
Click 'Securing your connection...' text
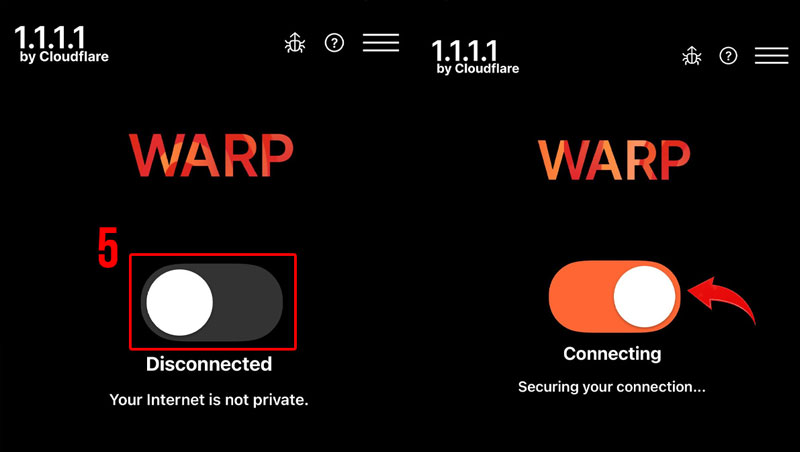click(x=612, y=387)
